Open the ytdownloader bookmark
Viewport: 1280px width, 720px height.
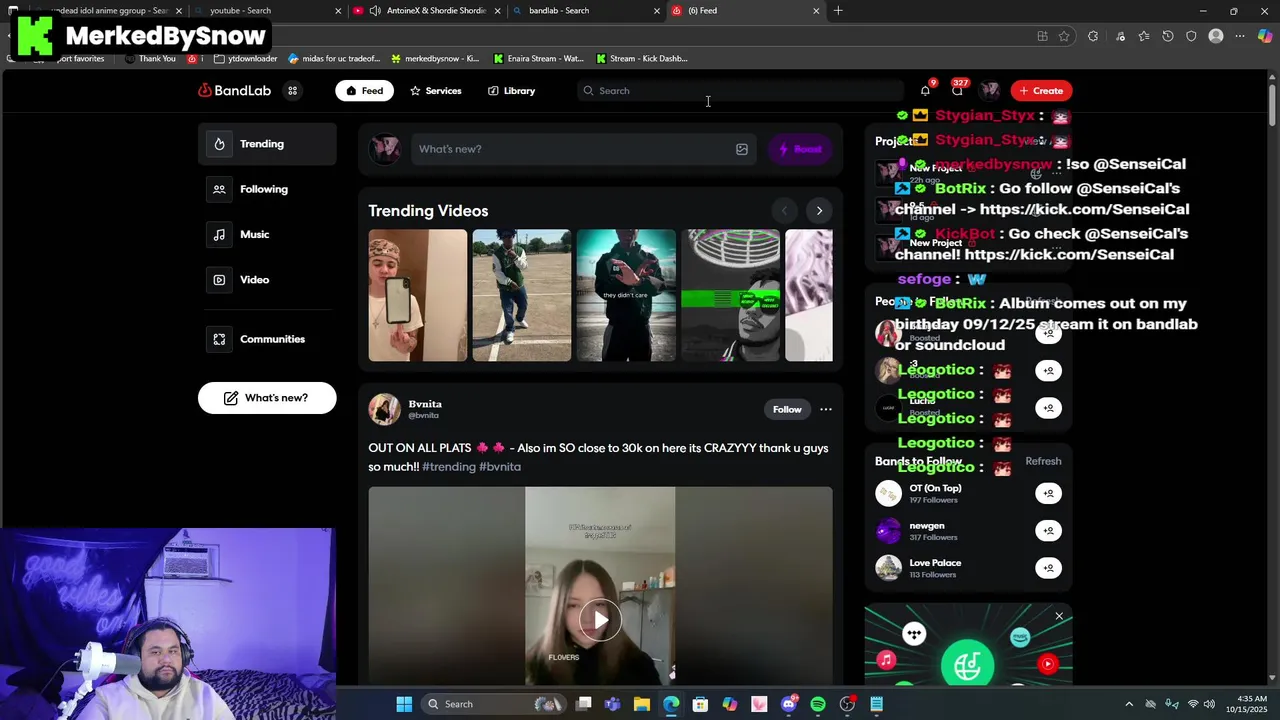click(x=246, y=59)
